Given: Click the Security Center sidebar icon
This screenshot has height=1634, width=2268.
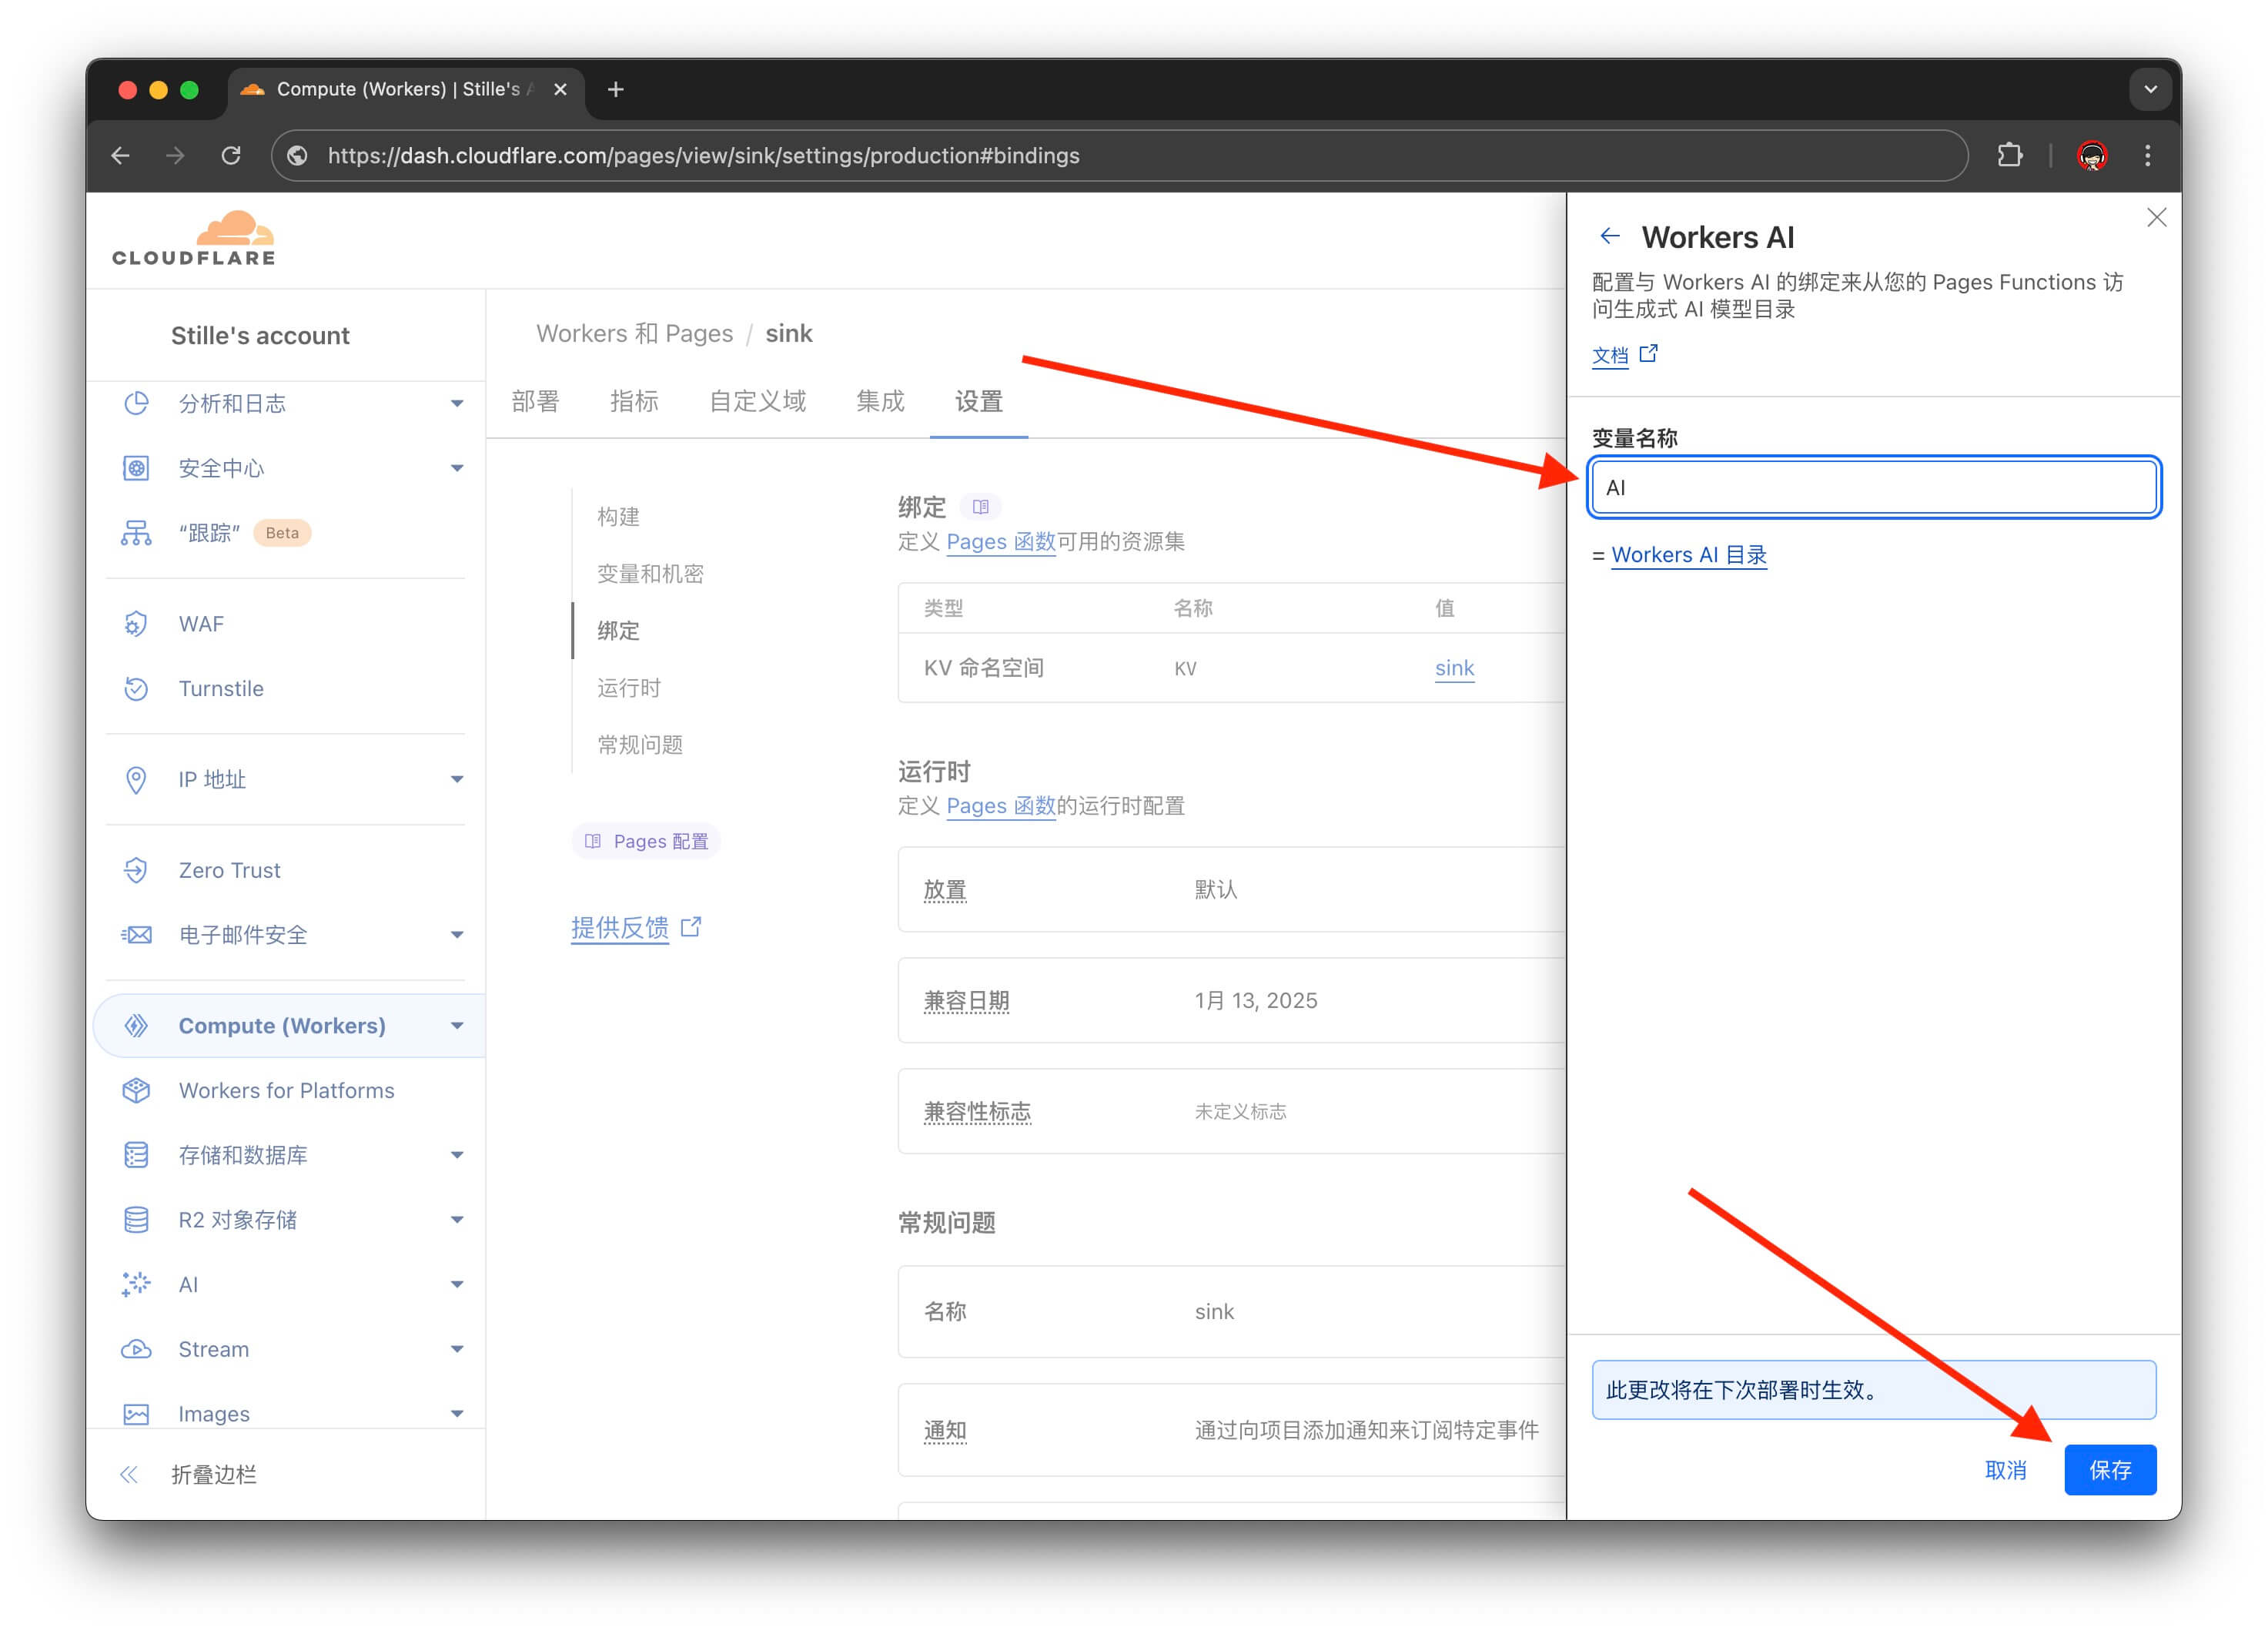Looking at the screenshot, I should click(x=136, y=468).
